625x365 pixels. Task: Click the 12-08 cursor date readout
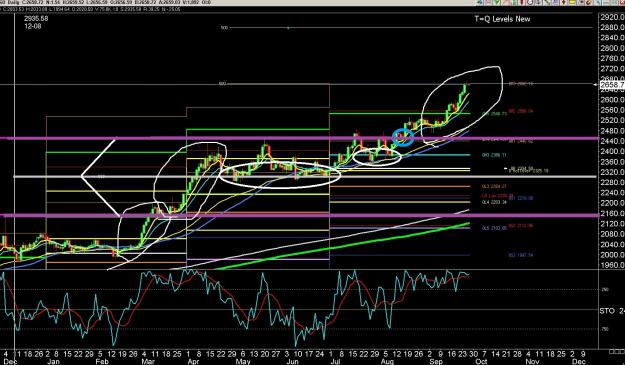[x=33, y=26]
